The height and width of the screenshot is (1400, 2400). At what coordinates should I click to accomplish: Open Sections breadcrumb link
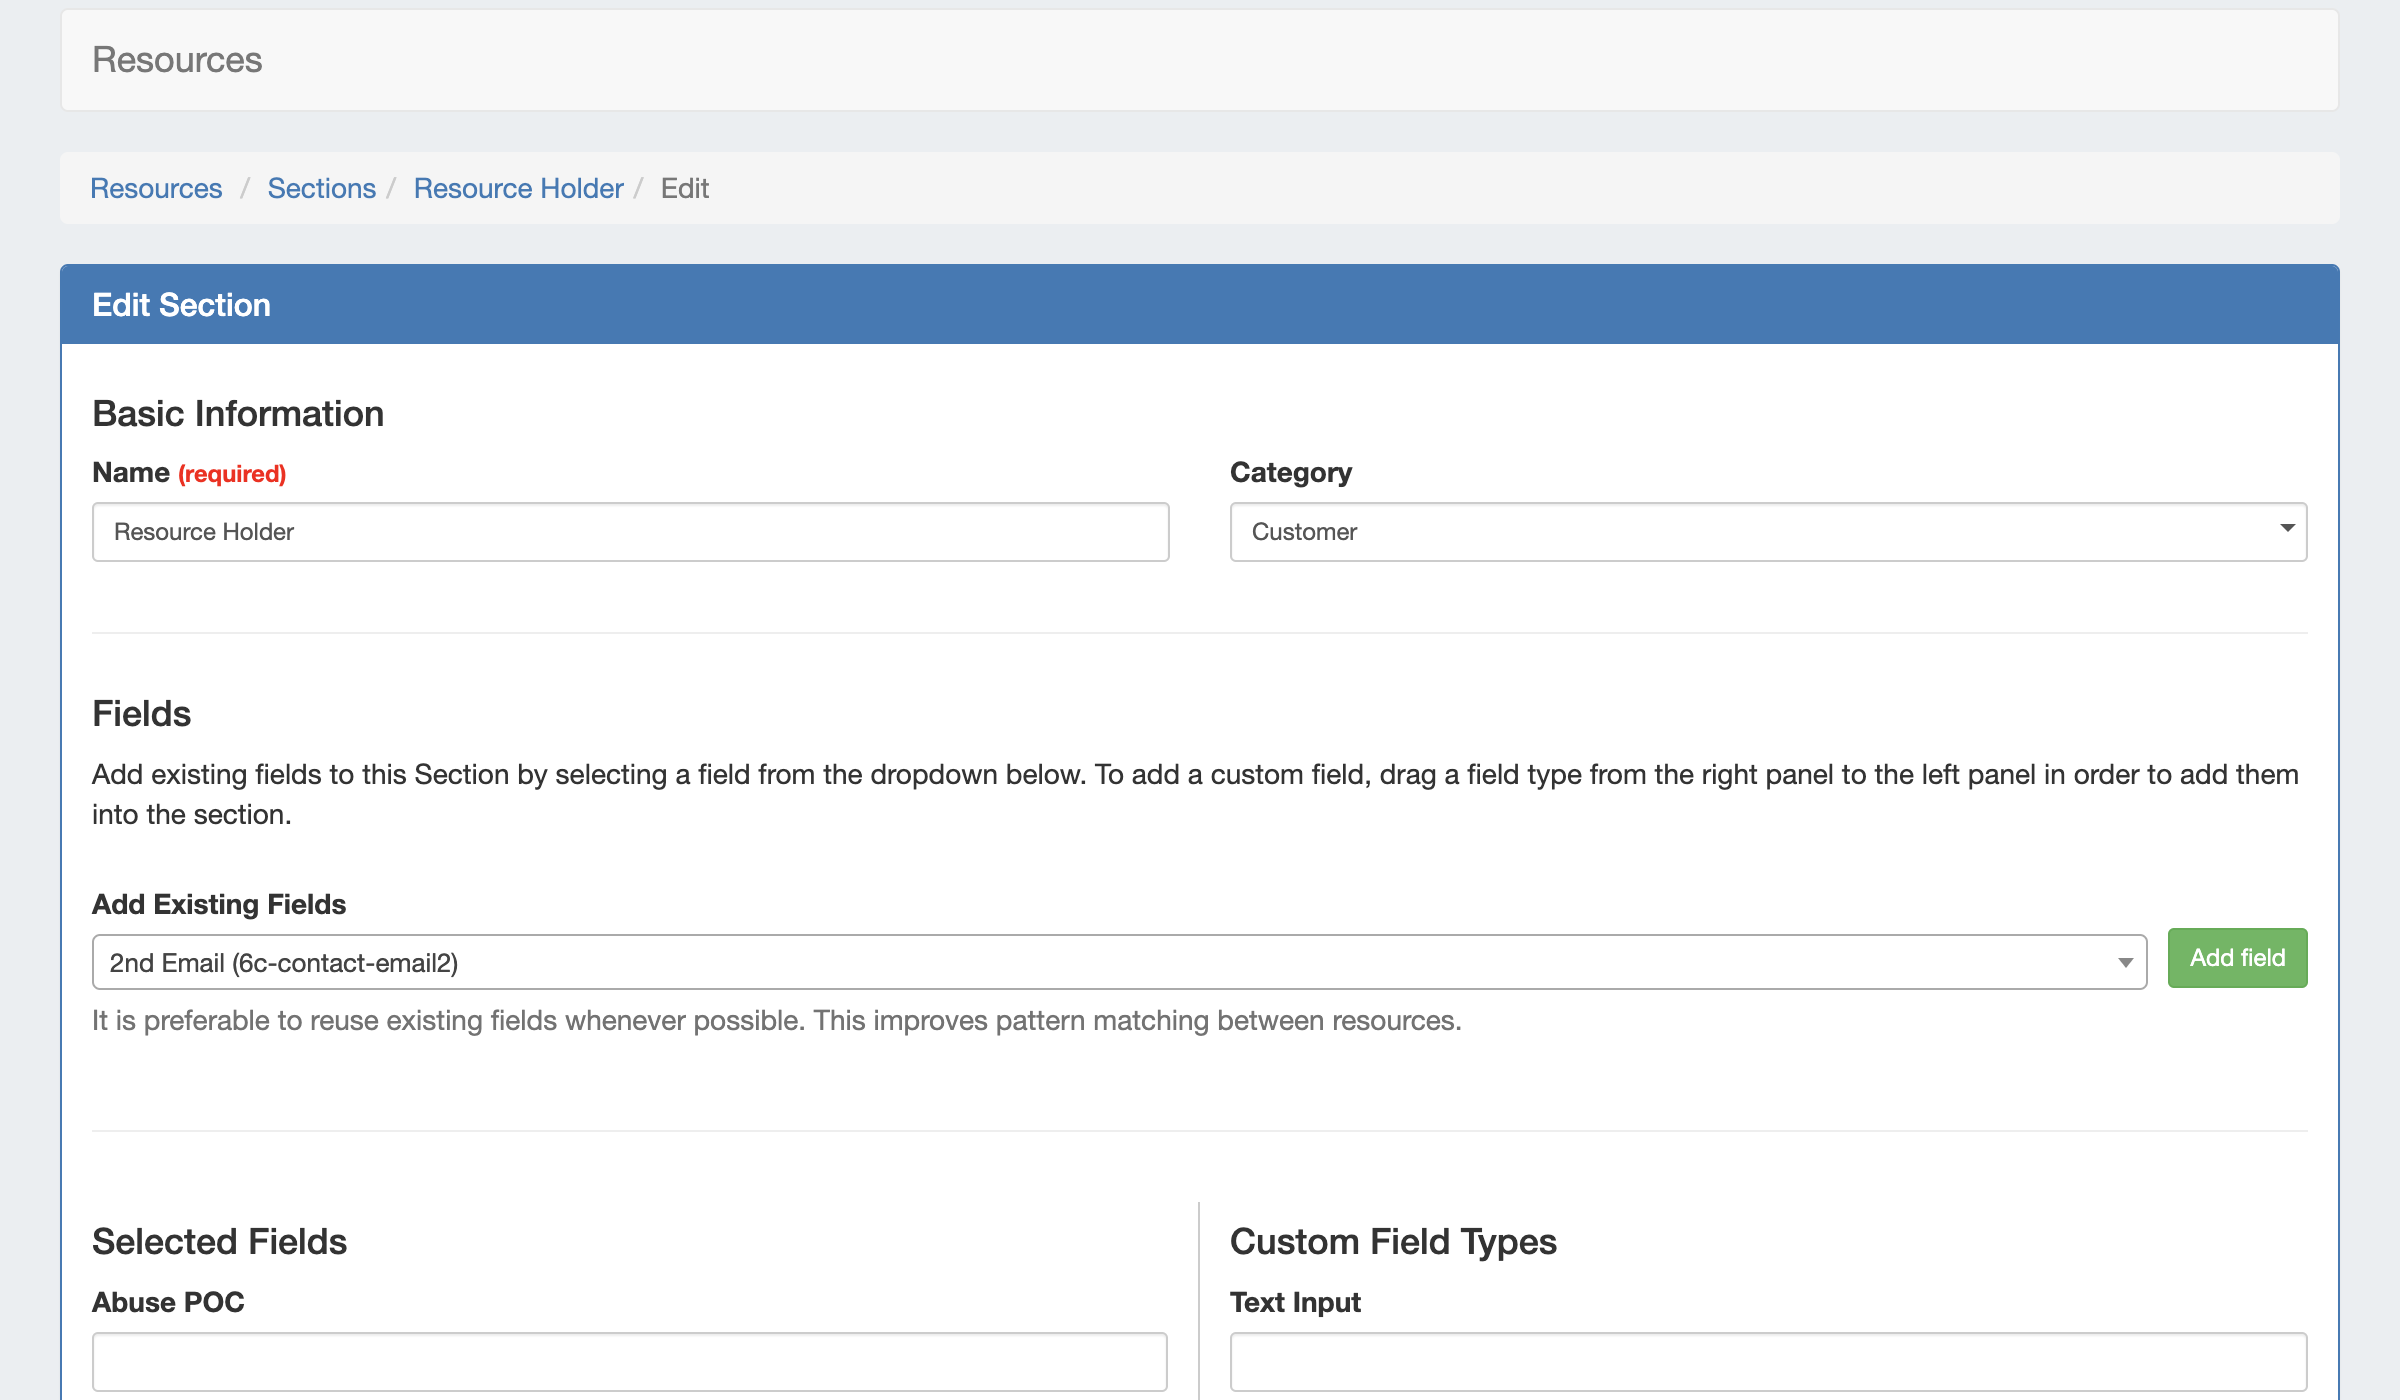point(321,188)
